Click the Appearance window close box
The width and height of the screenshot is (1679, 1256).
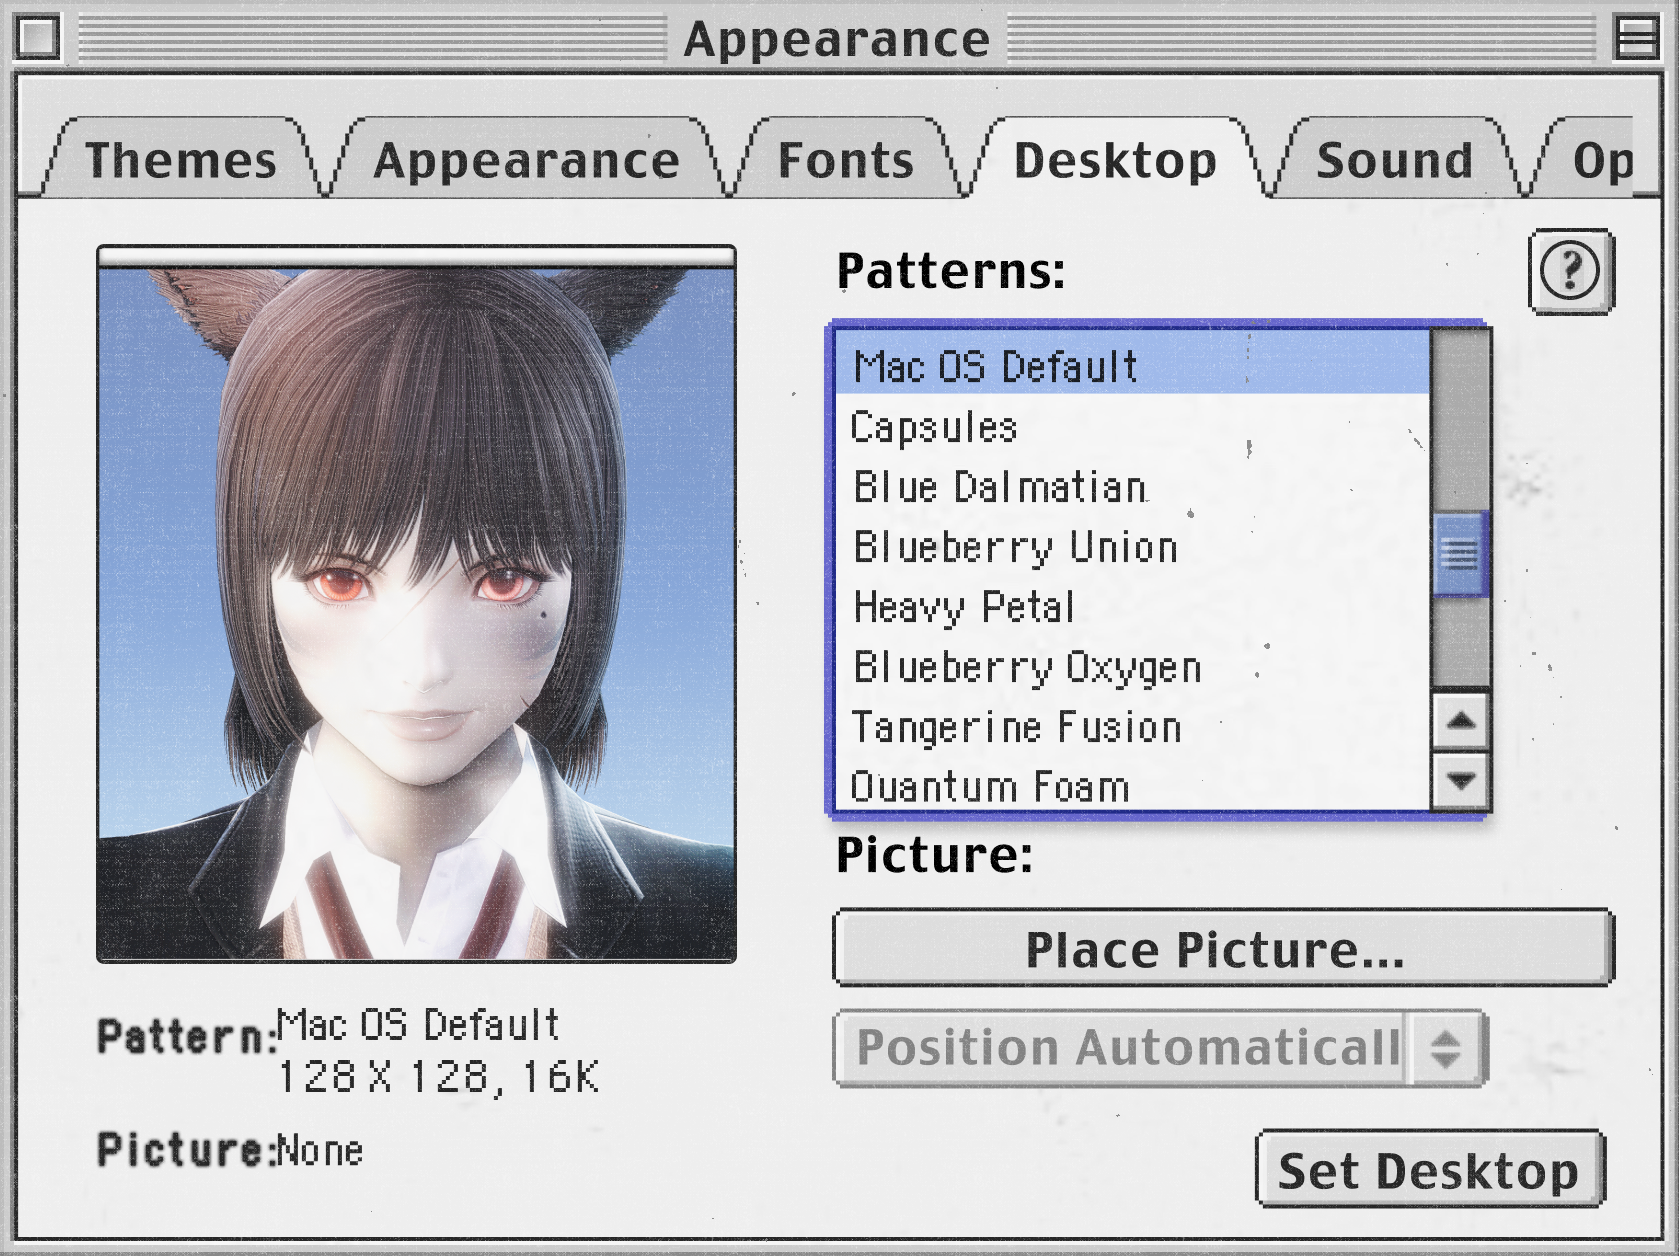pyautogui.click(x=38, y=38)
